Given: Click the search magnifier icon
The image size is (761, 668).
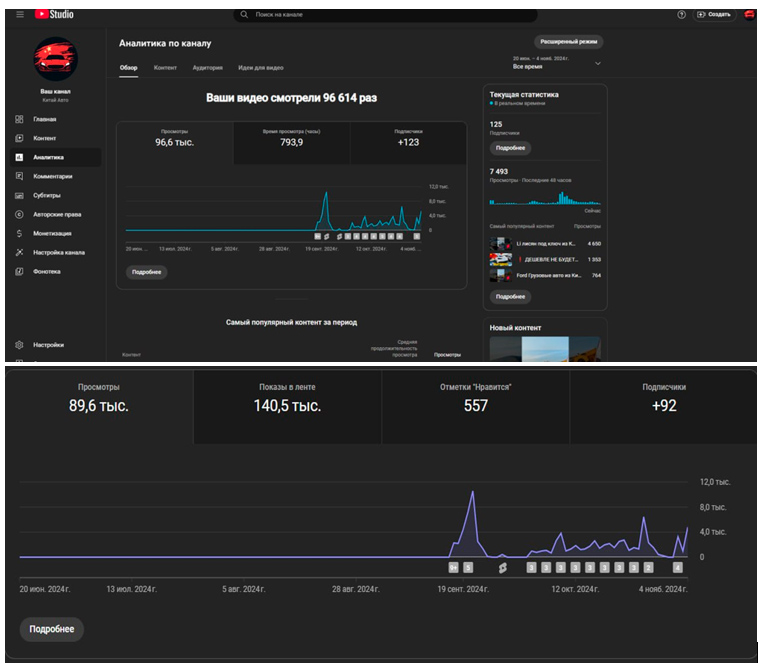Looking at the screenshot, I should (x=244, y=15).
